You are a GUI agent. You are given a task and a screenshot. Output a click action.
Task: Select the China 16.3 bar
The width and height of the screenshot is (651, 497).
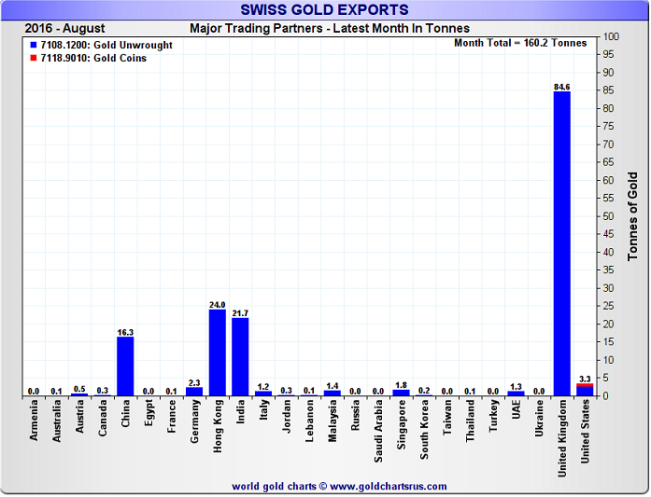[125, 366]
